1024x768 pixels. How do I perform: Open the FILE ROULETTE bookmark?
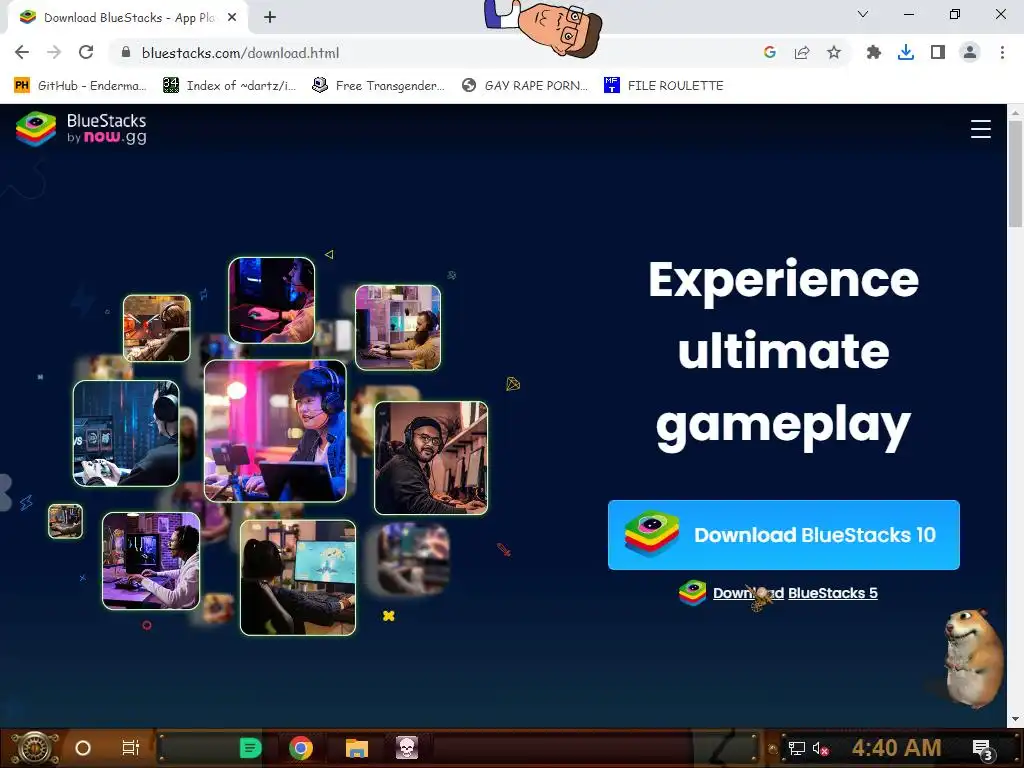(664, 86)
